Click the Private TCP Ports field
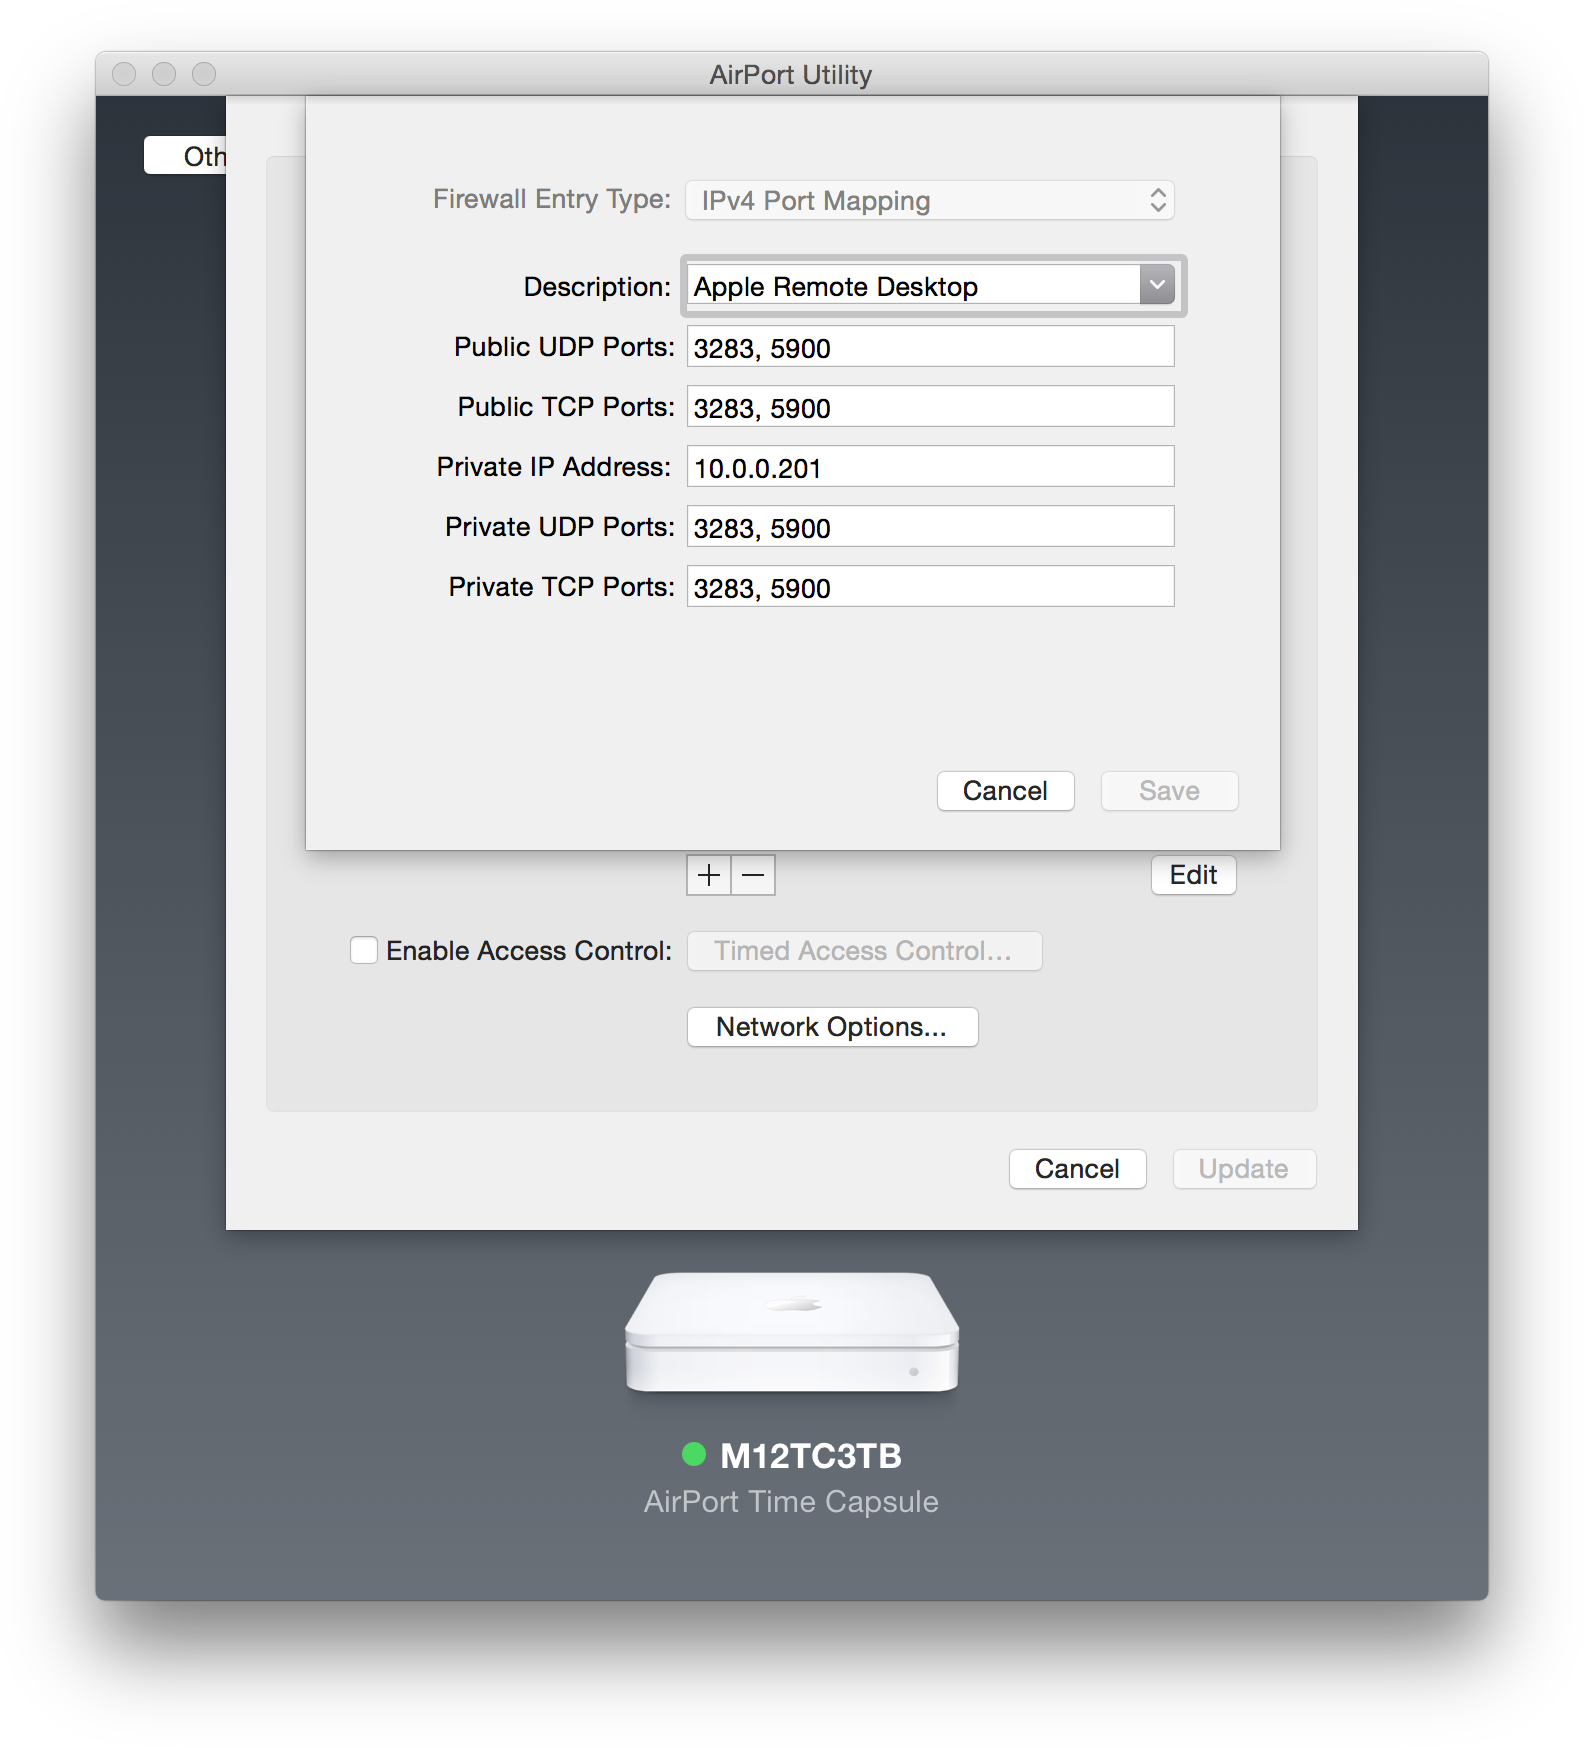 930,587
